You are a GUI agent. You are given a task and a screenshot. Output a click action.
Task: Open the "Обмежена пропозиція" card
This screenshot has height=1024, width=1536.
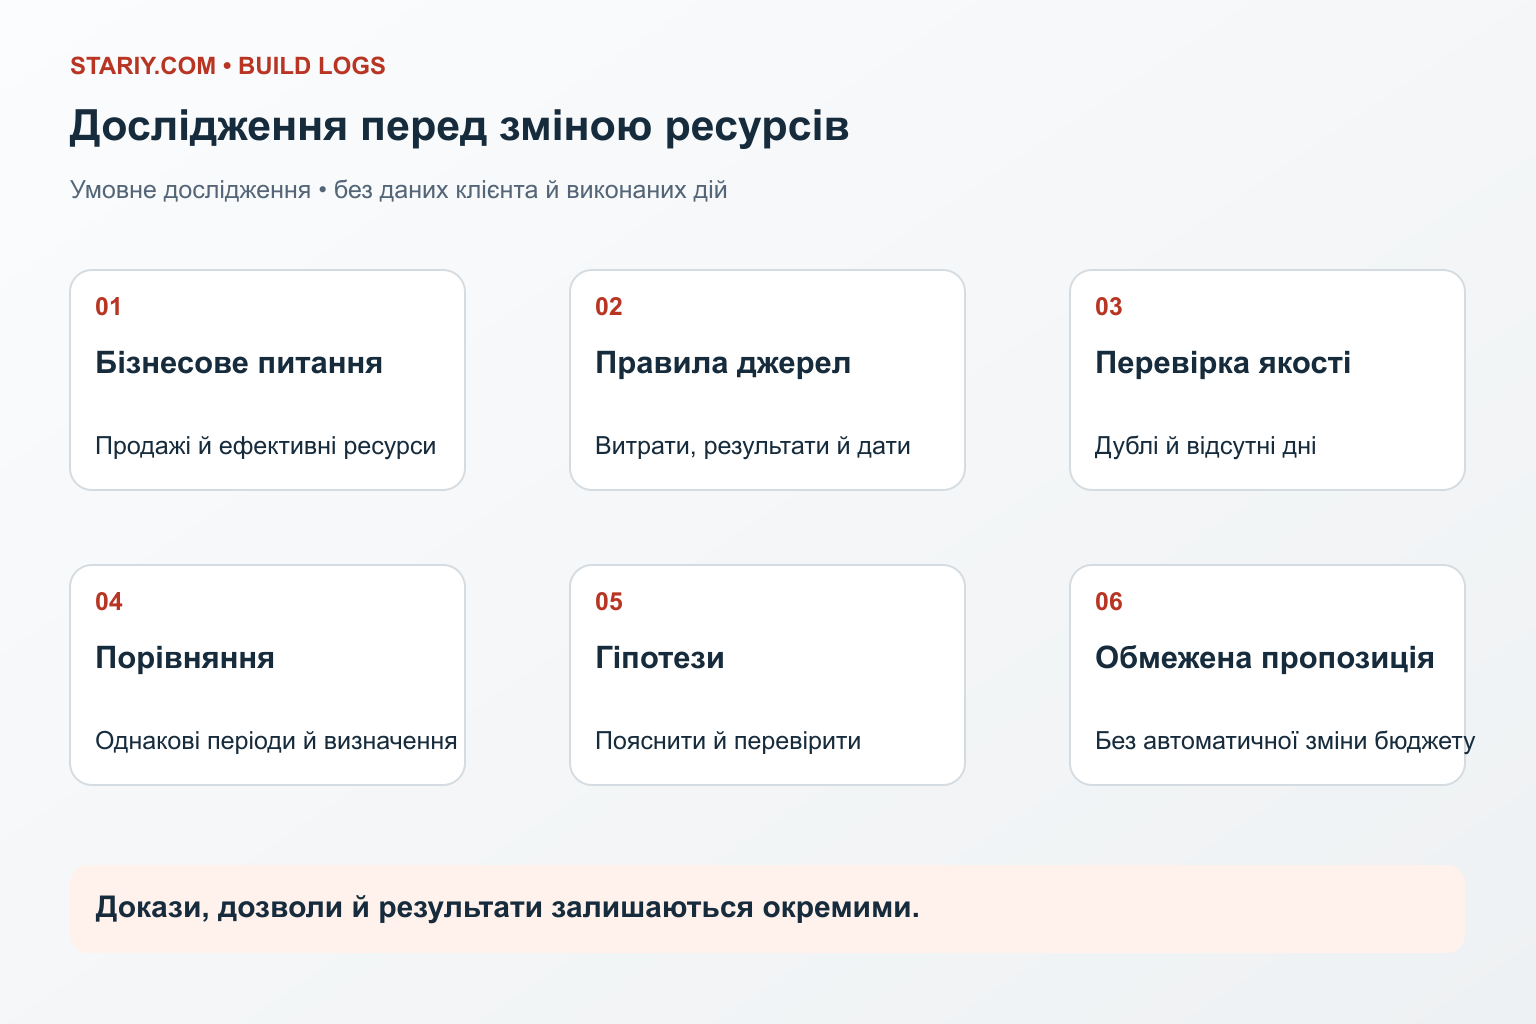pos(1267,675)
